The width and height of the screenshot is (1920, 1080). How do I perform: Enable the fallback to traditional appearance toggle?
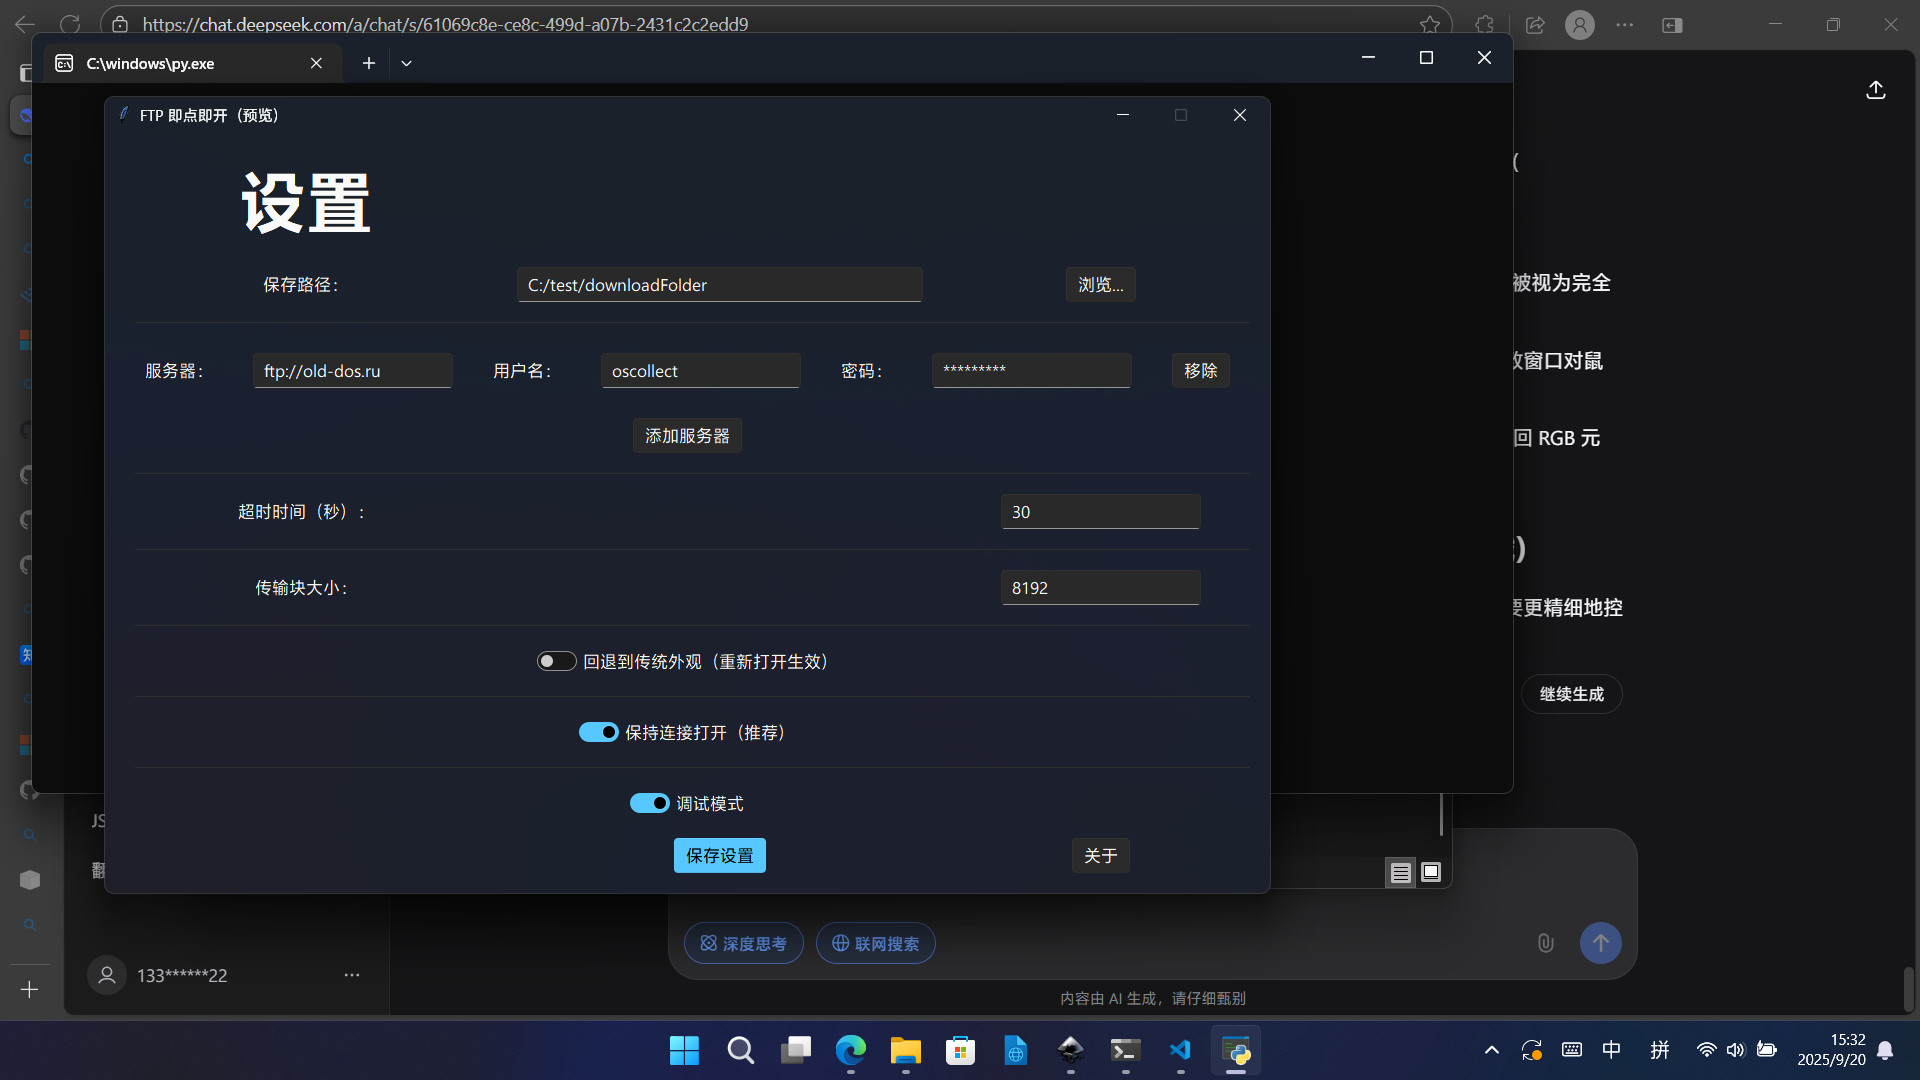(x=556, y=661)
